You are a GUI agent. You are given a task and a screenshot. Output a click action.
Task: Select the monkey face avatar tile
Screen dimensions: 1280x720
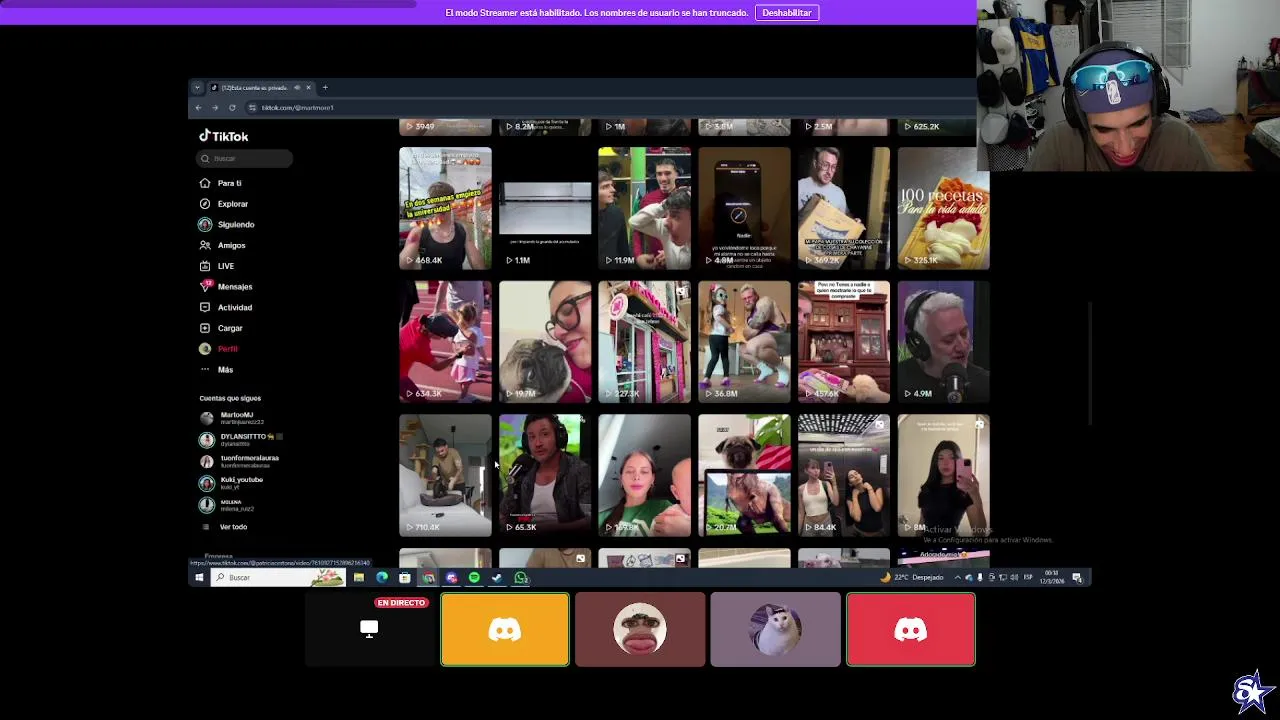click(640, 629)
